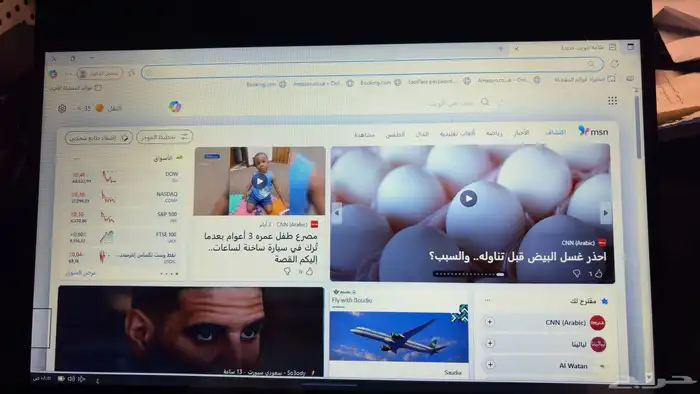Open the profile button in browser toolbar

[100, 73]
